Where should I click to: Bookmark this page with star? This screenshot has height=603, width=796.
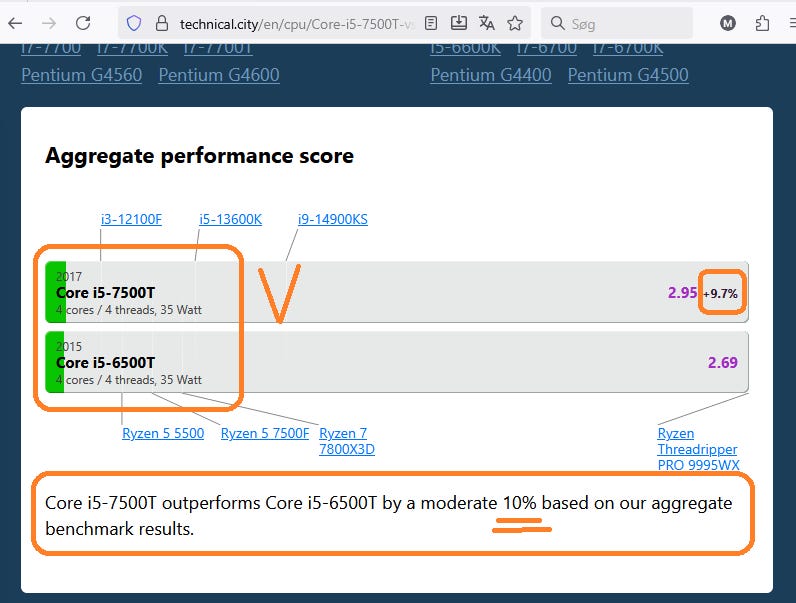click(515, 23)
